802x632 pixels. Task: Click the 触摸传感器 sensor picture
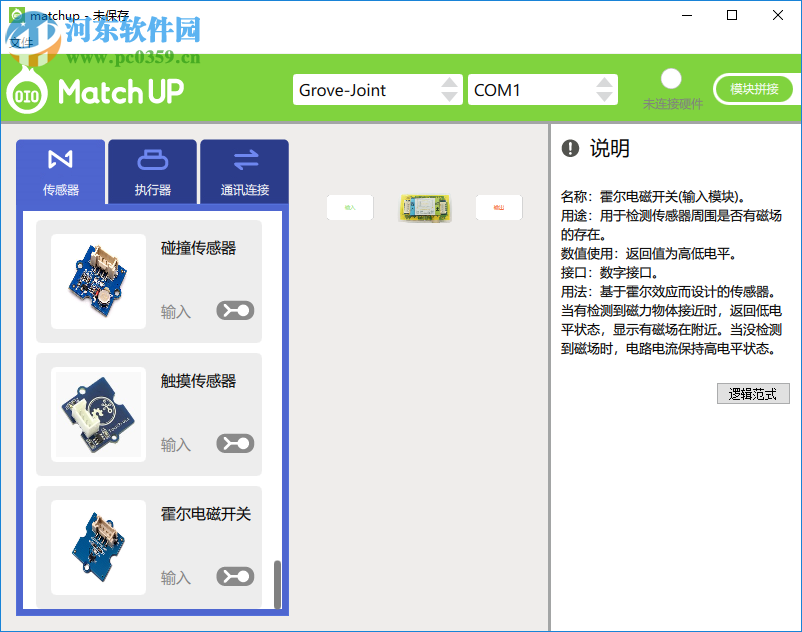97,413
